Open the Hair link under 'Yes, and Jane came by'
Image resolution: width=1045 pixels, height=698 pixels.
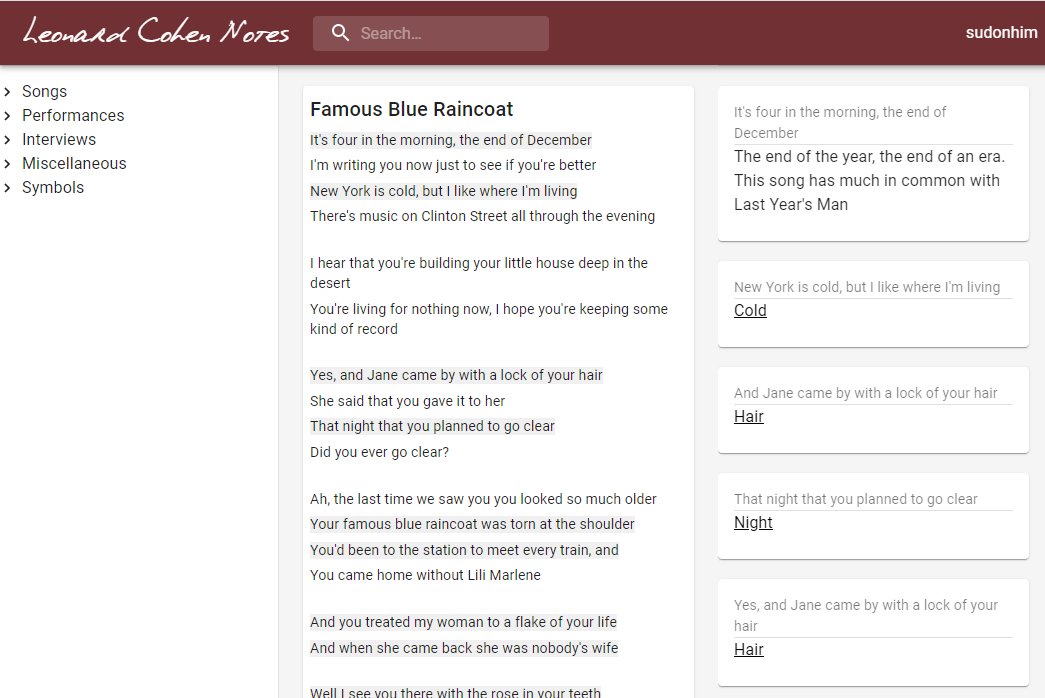coord(748,649)
